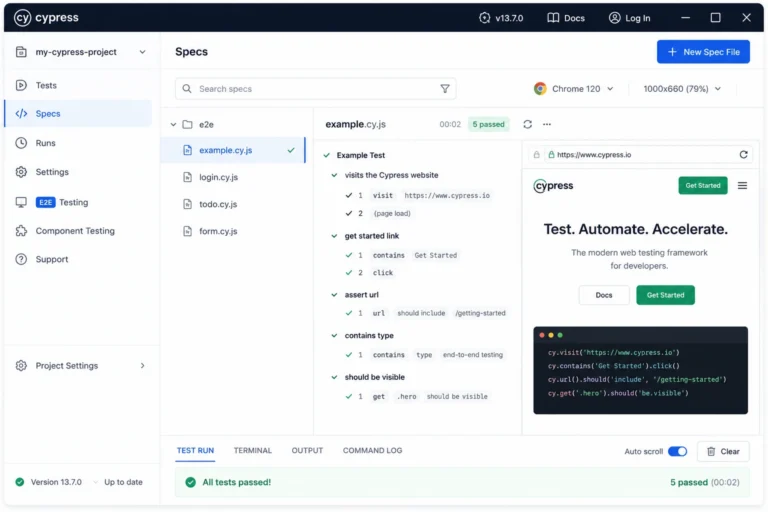Collapse the e2e folder

coord(173,124)
